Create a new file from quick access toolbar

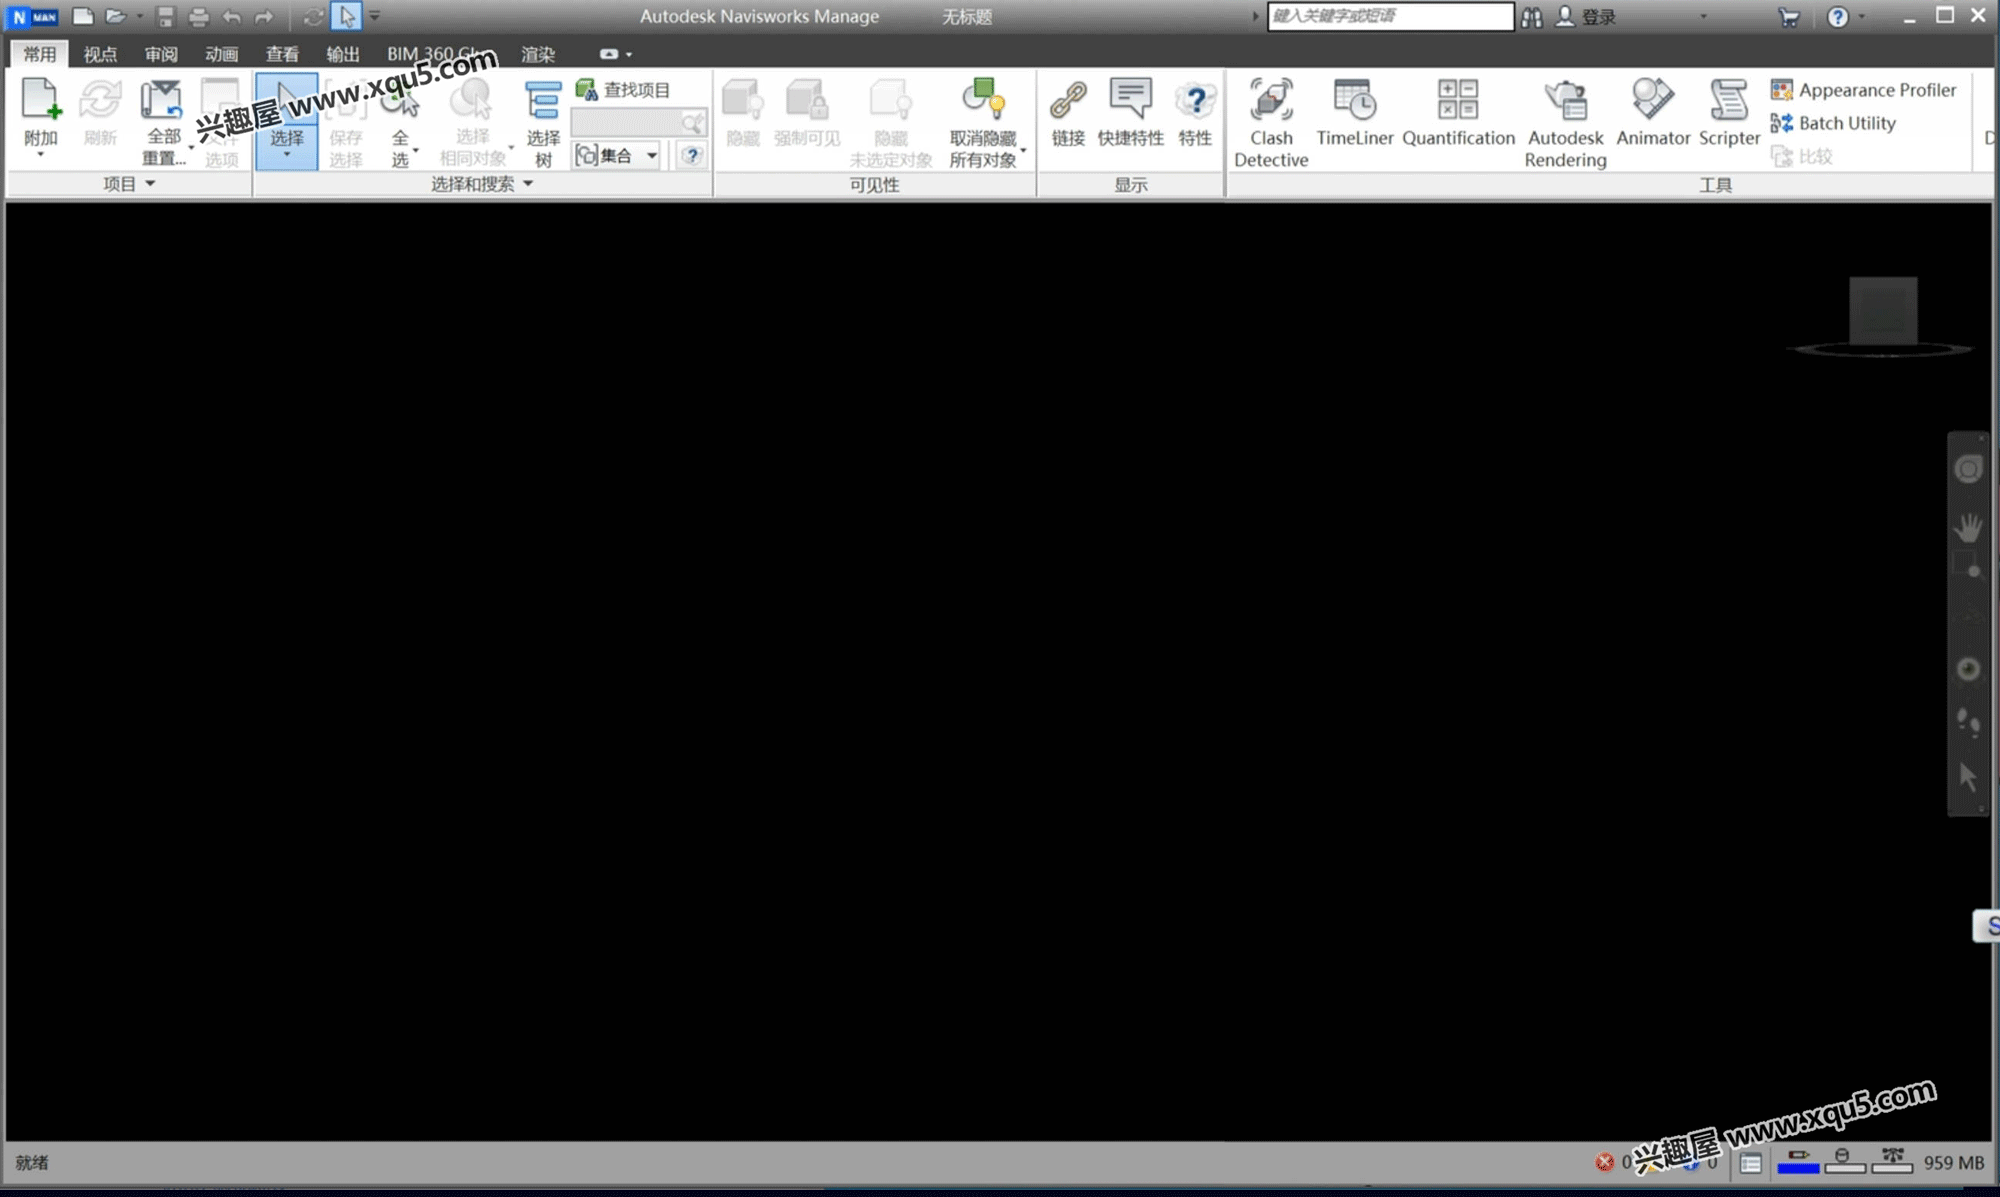pos(84,16)
